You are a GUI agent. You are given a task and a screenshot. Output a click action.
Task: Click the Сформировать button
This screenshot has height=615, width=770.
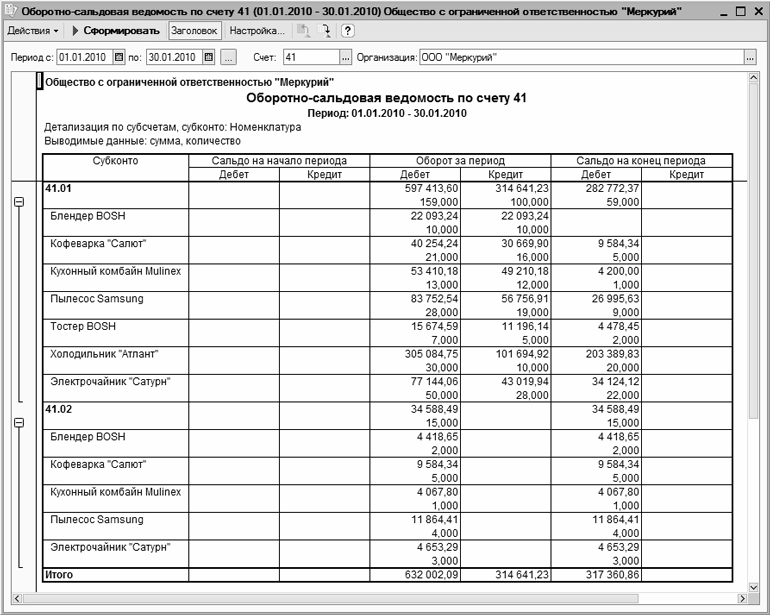115,31
